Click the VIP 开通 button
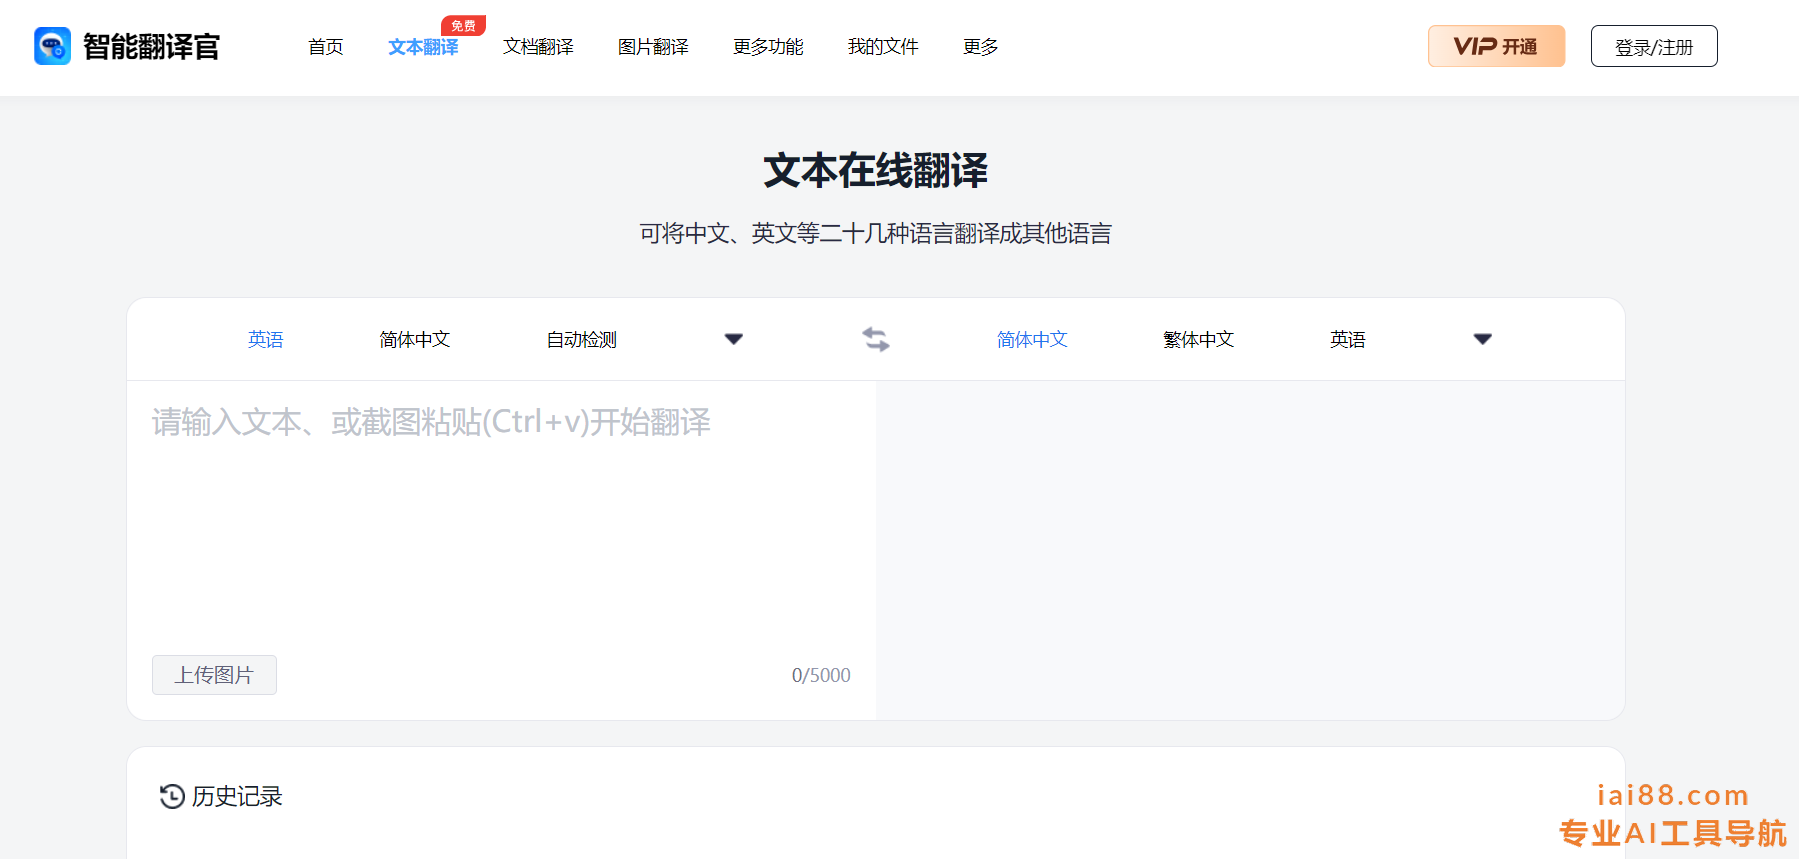1799x859 pixels. click(x=1496, y=46)
